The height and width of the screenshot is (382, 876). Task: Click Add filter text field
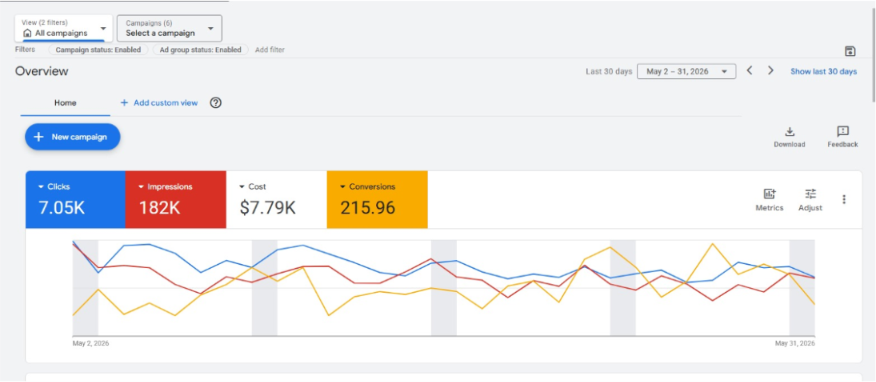(x=270, y=50)
